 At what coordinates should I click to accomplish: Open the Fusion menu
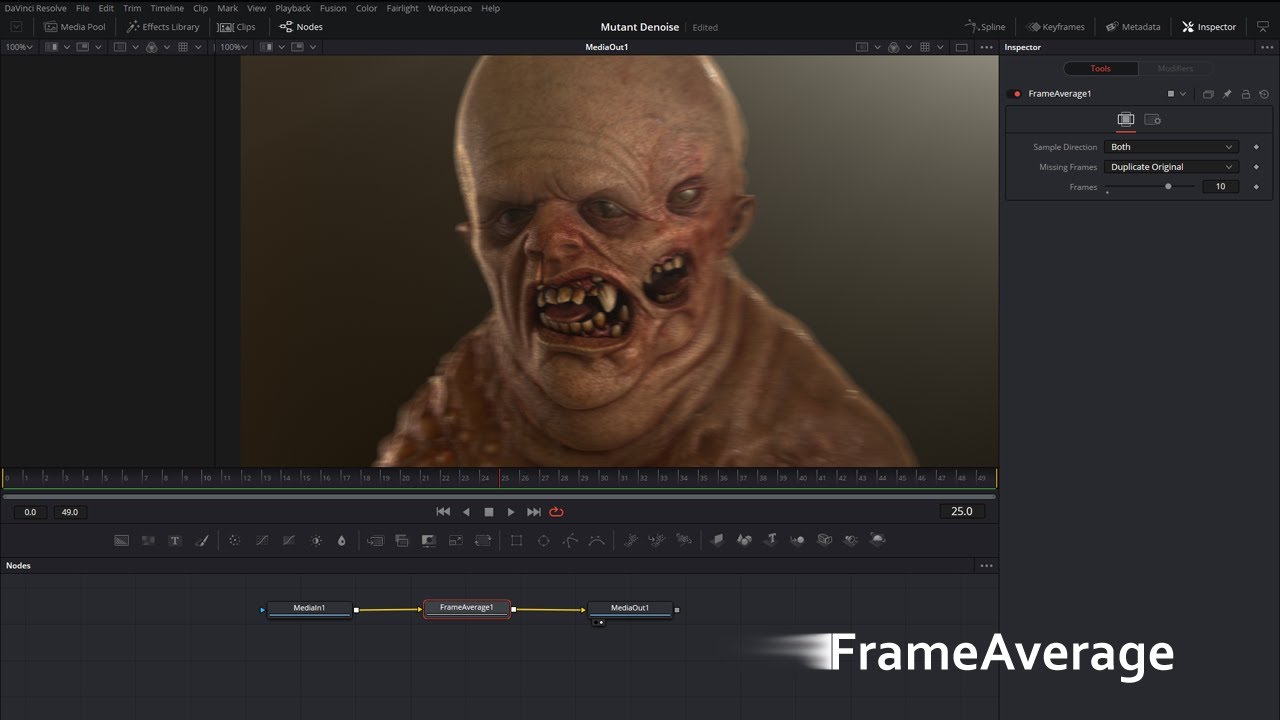tap(333, 8)
